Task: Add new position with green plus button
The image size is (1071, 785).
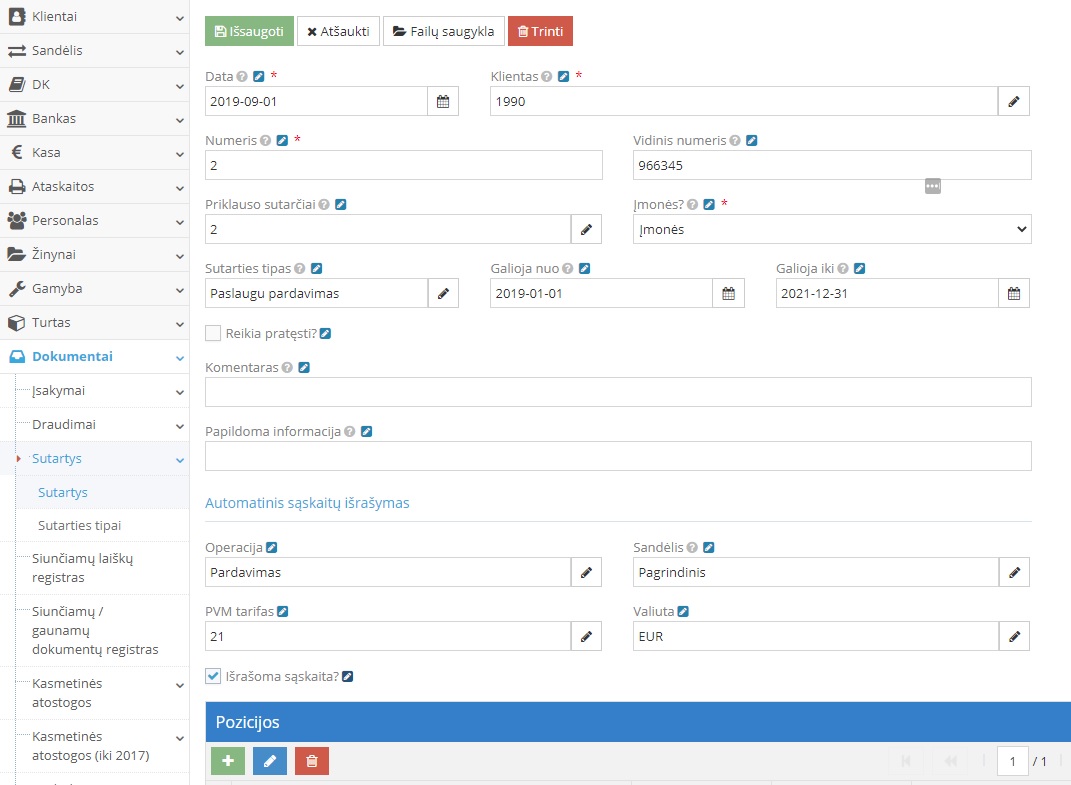Action: point(227,761)
